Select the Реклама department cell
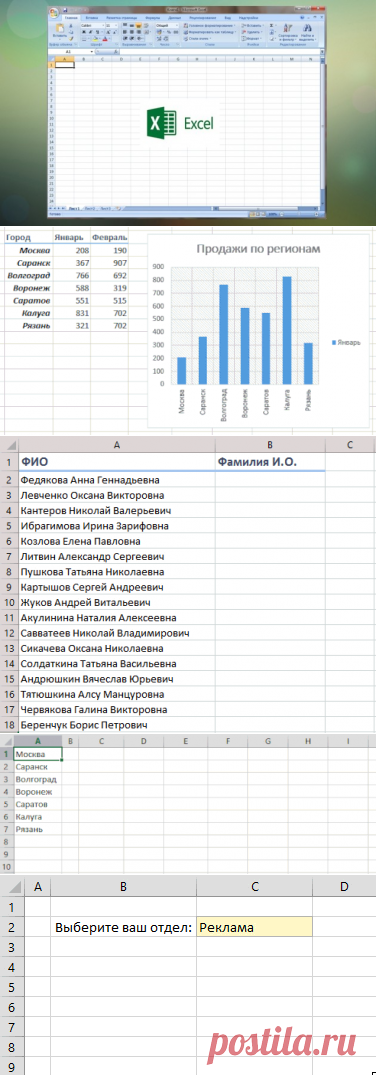376x1075 pixels. (x=254, y=928)
